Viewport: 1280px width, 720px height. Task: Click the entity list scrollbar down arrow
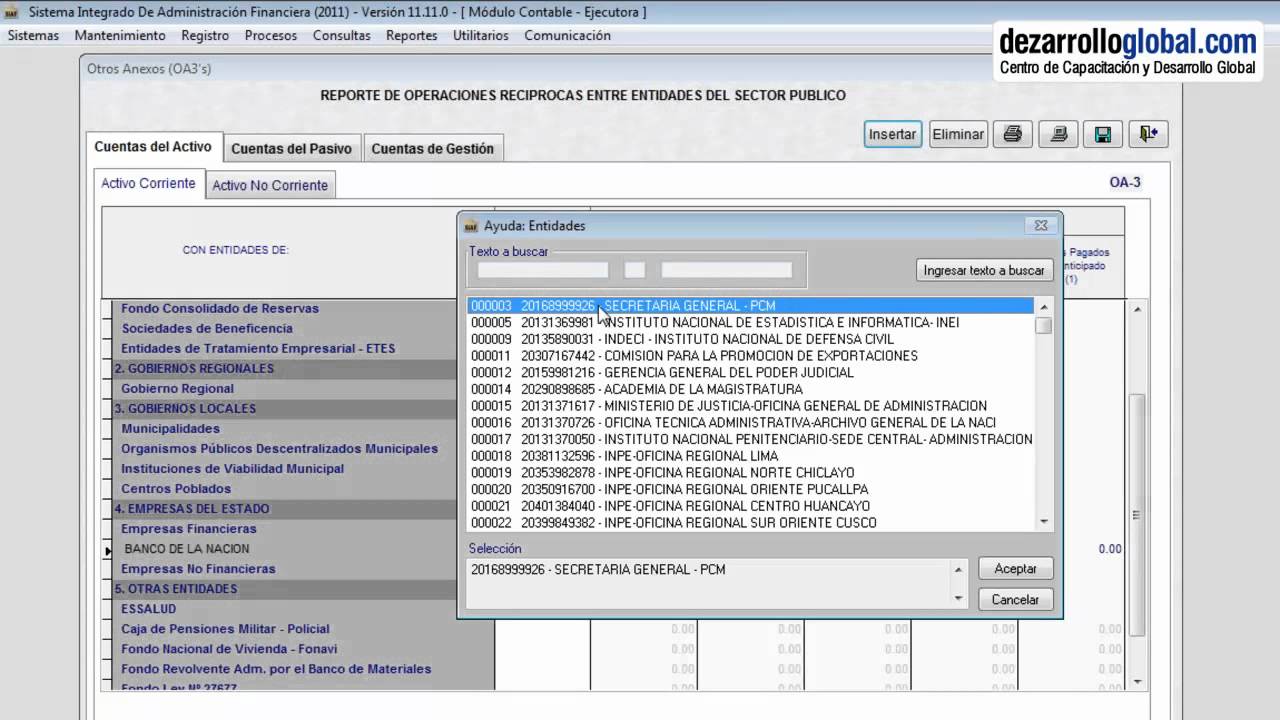coord(1044,521)
